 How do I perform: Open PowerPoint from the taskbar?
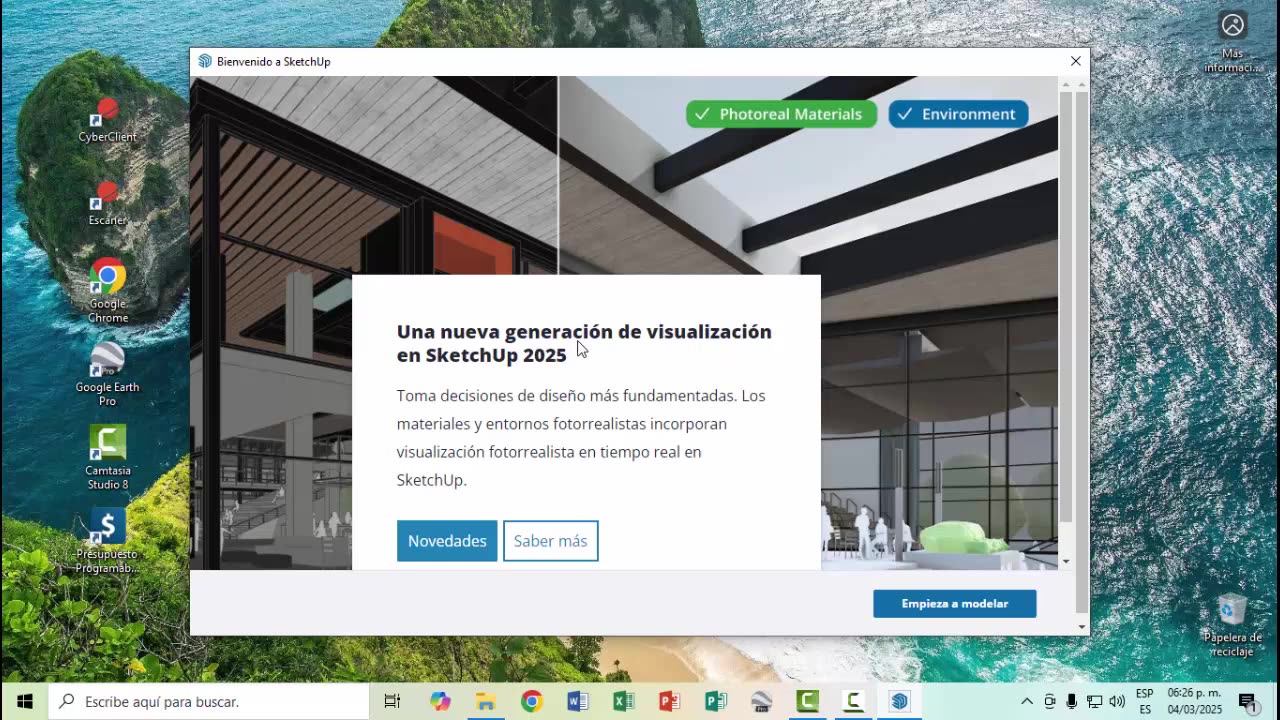670,702
